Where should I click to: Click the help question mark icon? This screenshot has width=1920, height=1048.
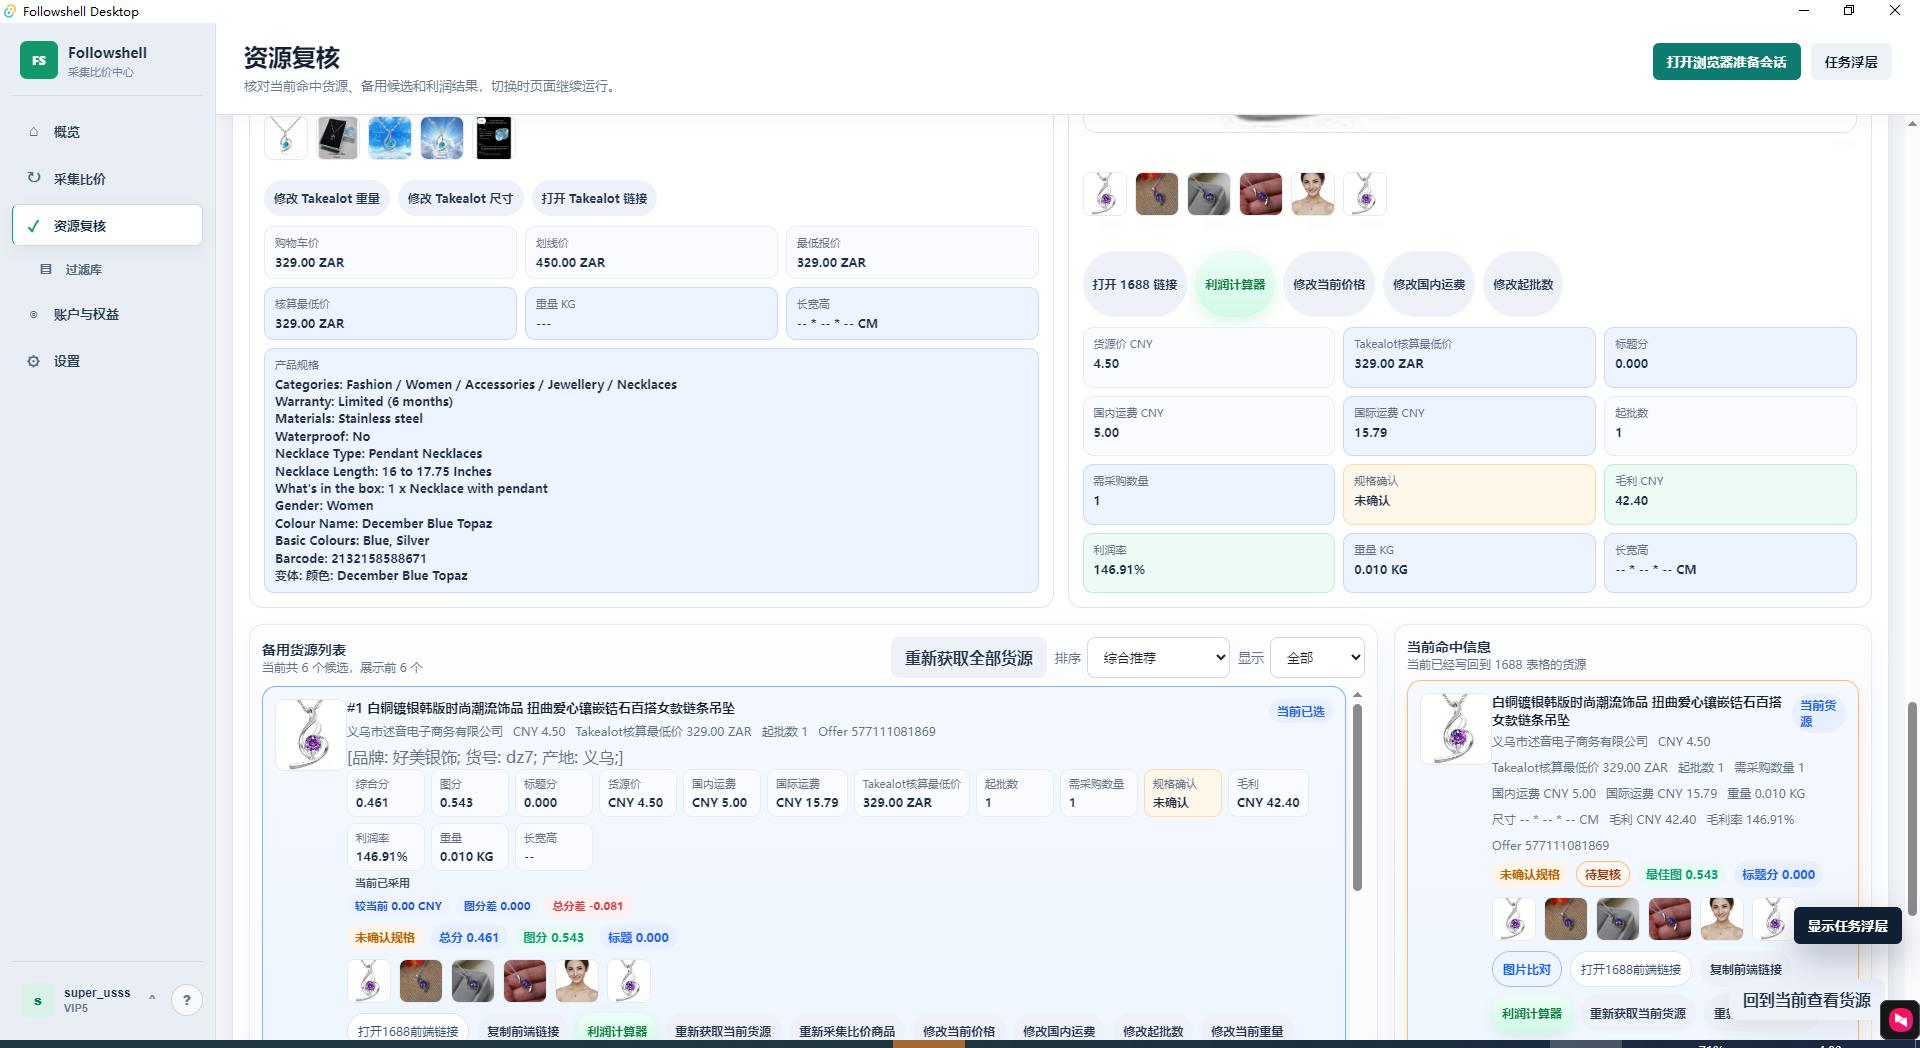click(186, 1000)
